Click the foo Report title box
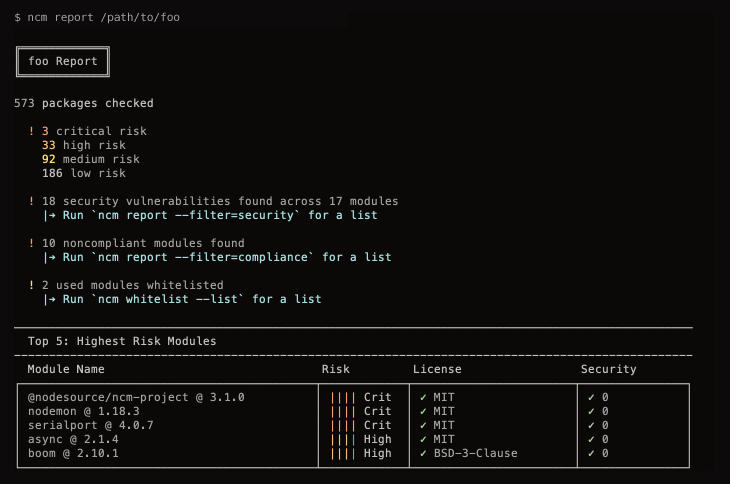Screen dimensions: 730x484 [x=63, y=61]
